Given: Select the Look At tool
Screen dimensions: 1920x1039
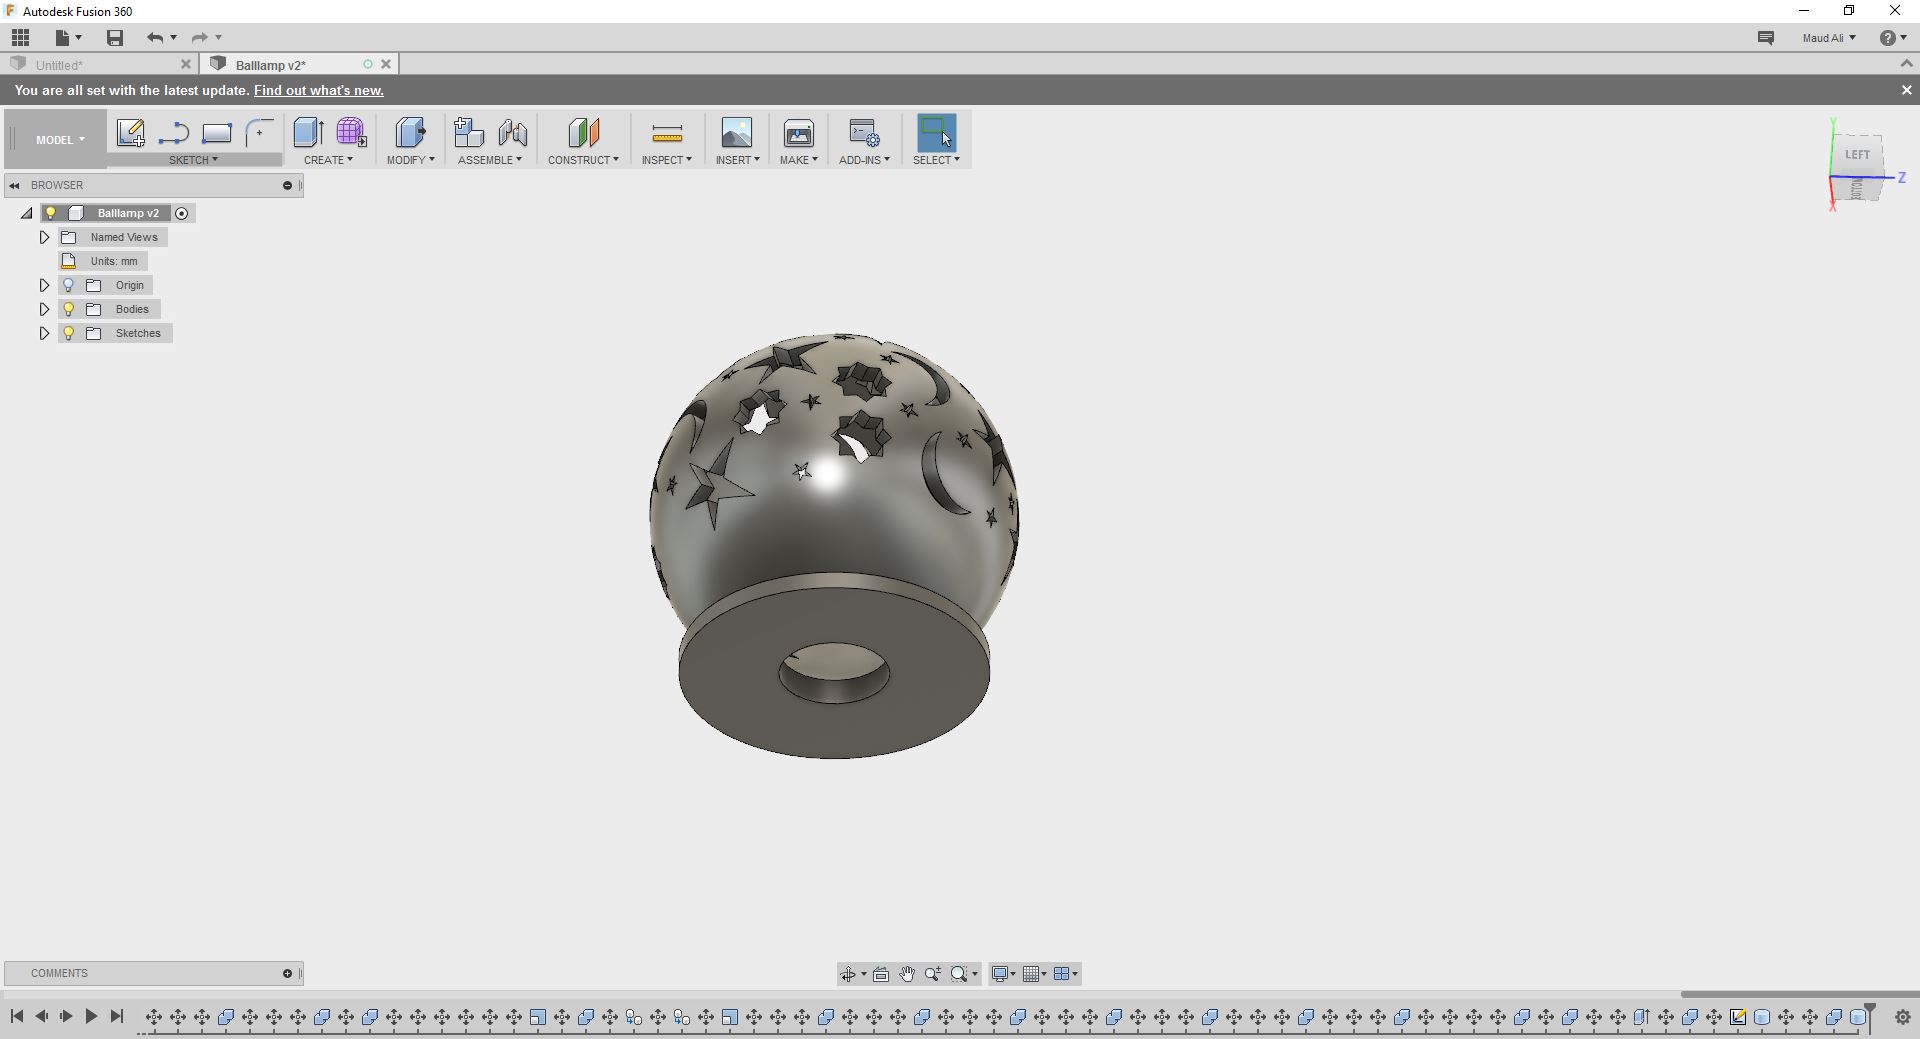Looking at the screenshot, I should pos(881,974).
